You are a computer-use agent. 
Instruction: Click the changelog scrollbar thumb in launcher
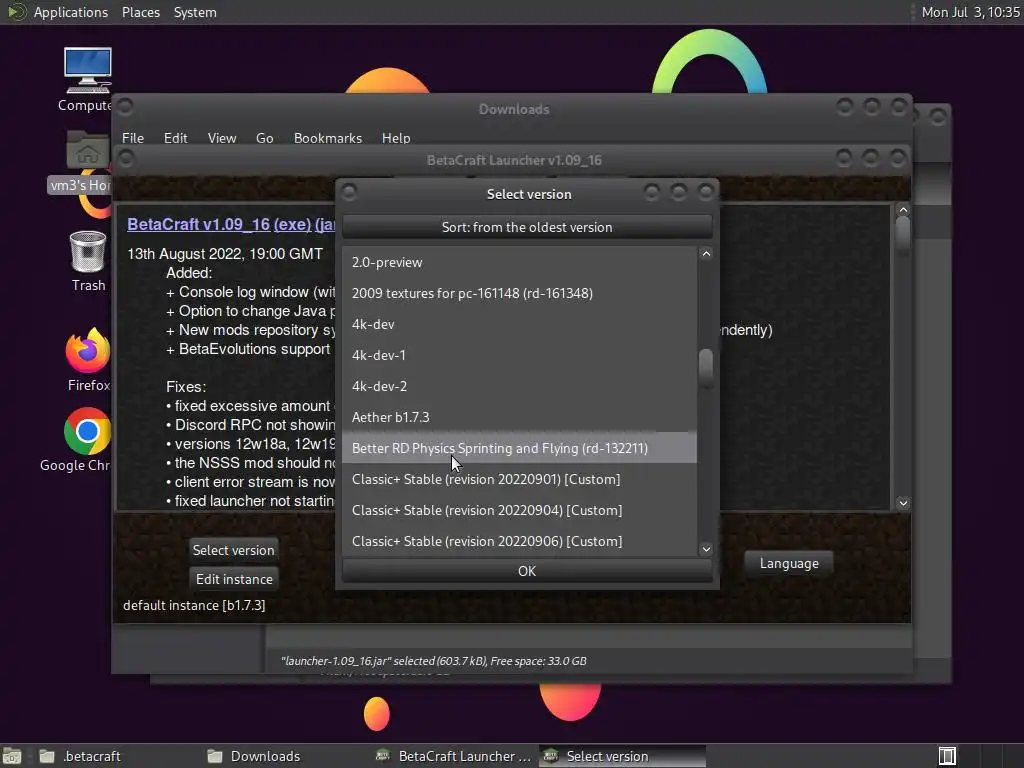click(x=903, y=234)
